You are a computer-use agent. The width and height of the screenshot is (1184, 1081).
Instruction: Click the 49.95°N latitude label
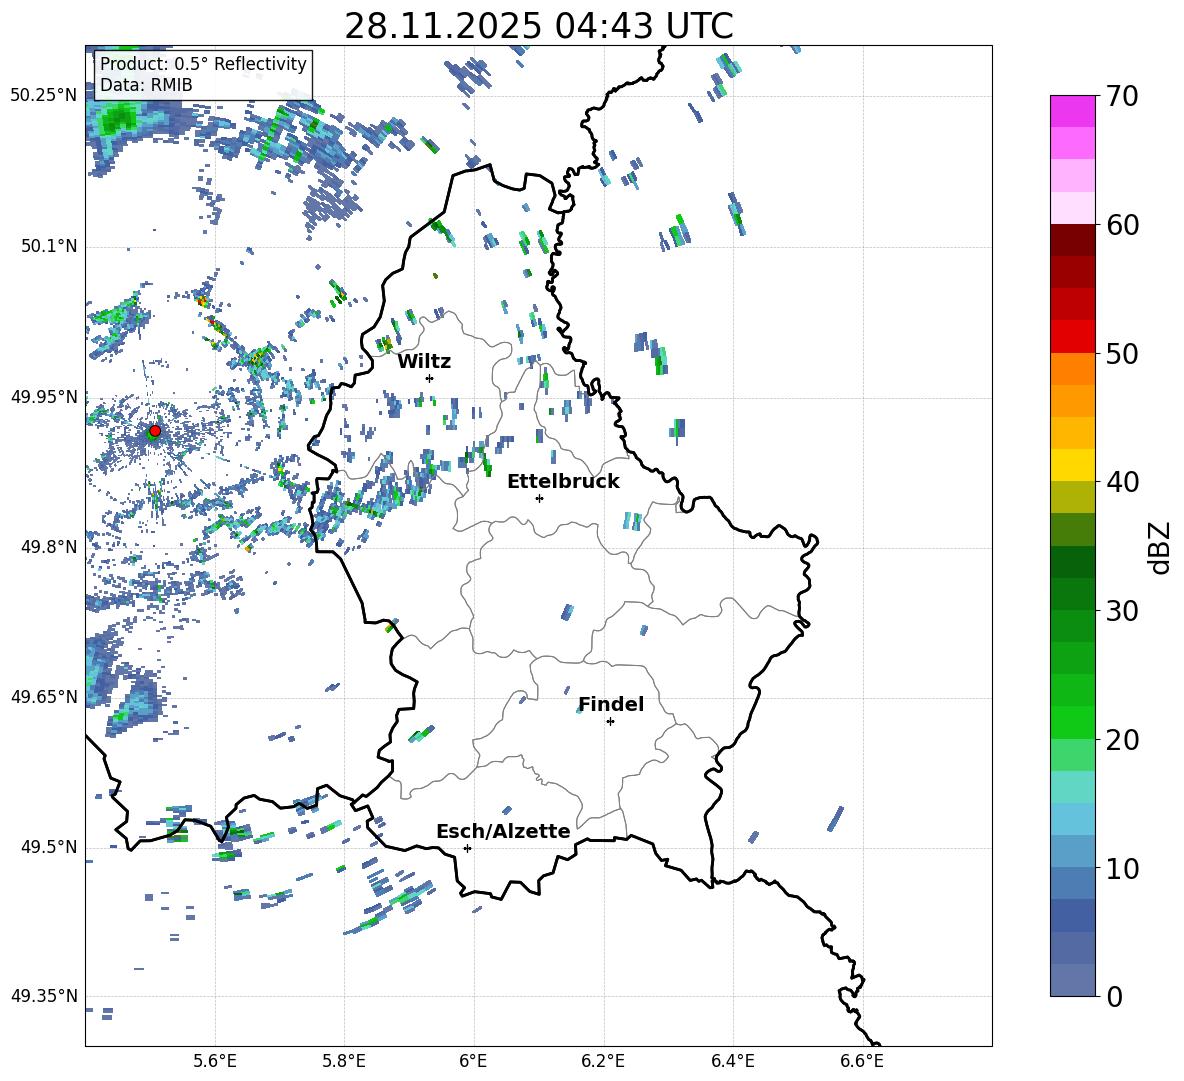44,396
